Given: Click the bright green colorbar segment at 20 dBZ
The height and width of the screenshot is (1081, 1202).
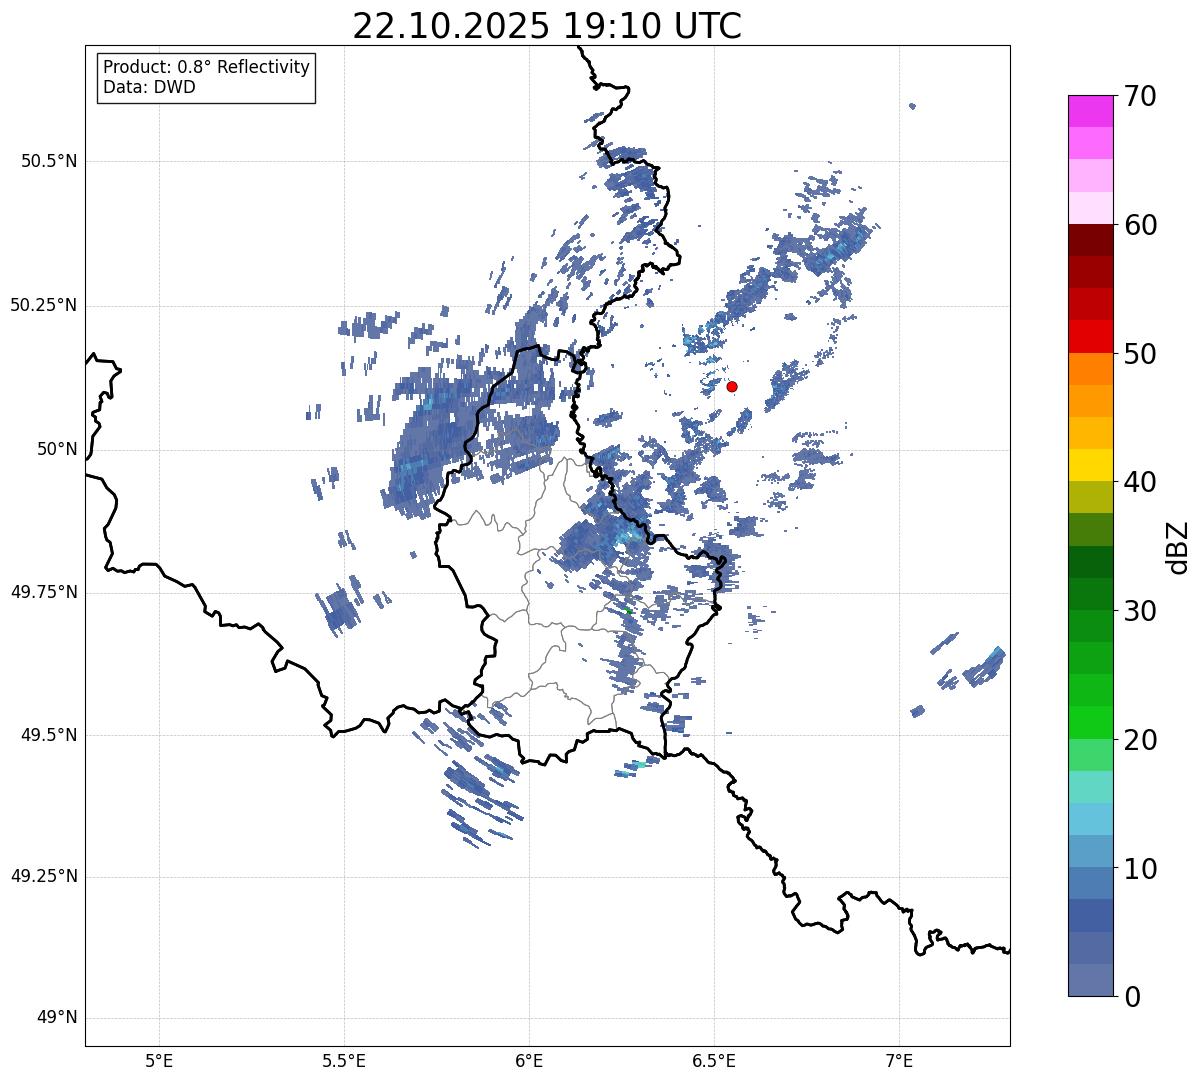Looking at the screenshot, I should pyautogui.click(x=1090, y=723).
